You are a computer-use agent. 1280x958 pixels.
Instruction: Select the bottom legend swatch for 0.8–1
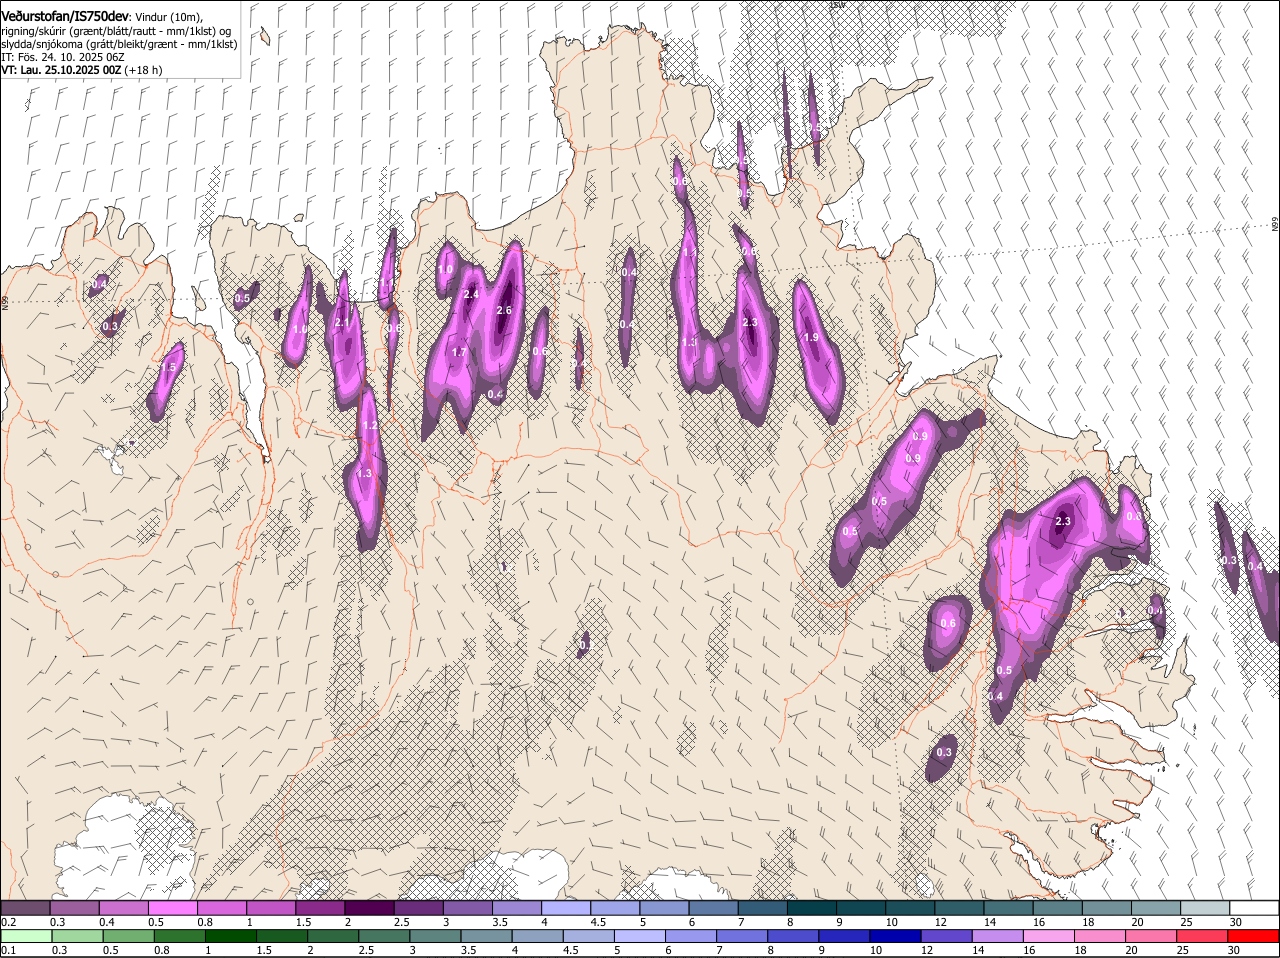[180, 936]
